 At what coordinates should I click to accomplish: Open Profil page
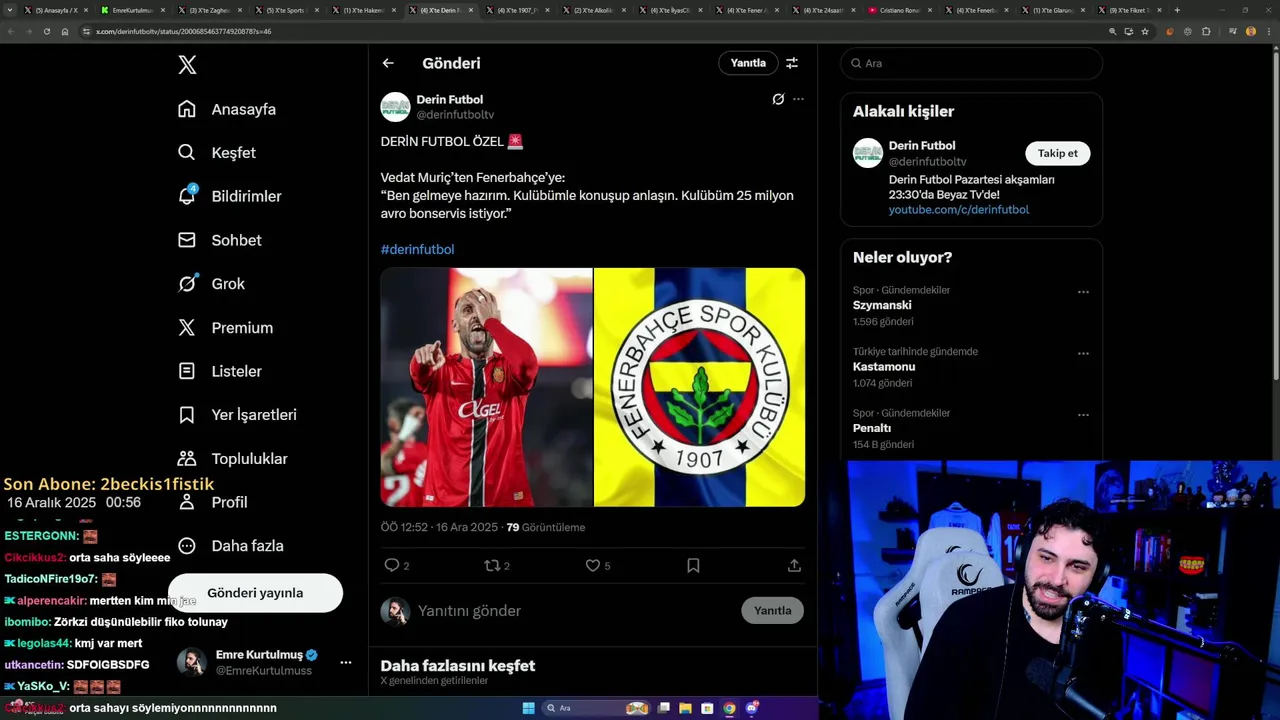[212, 502]
